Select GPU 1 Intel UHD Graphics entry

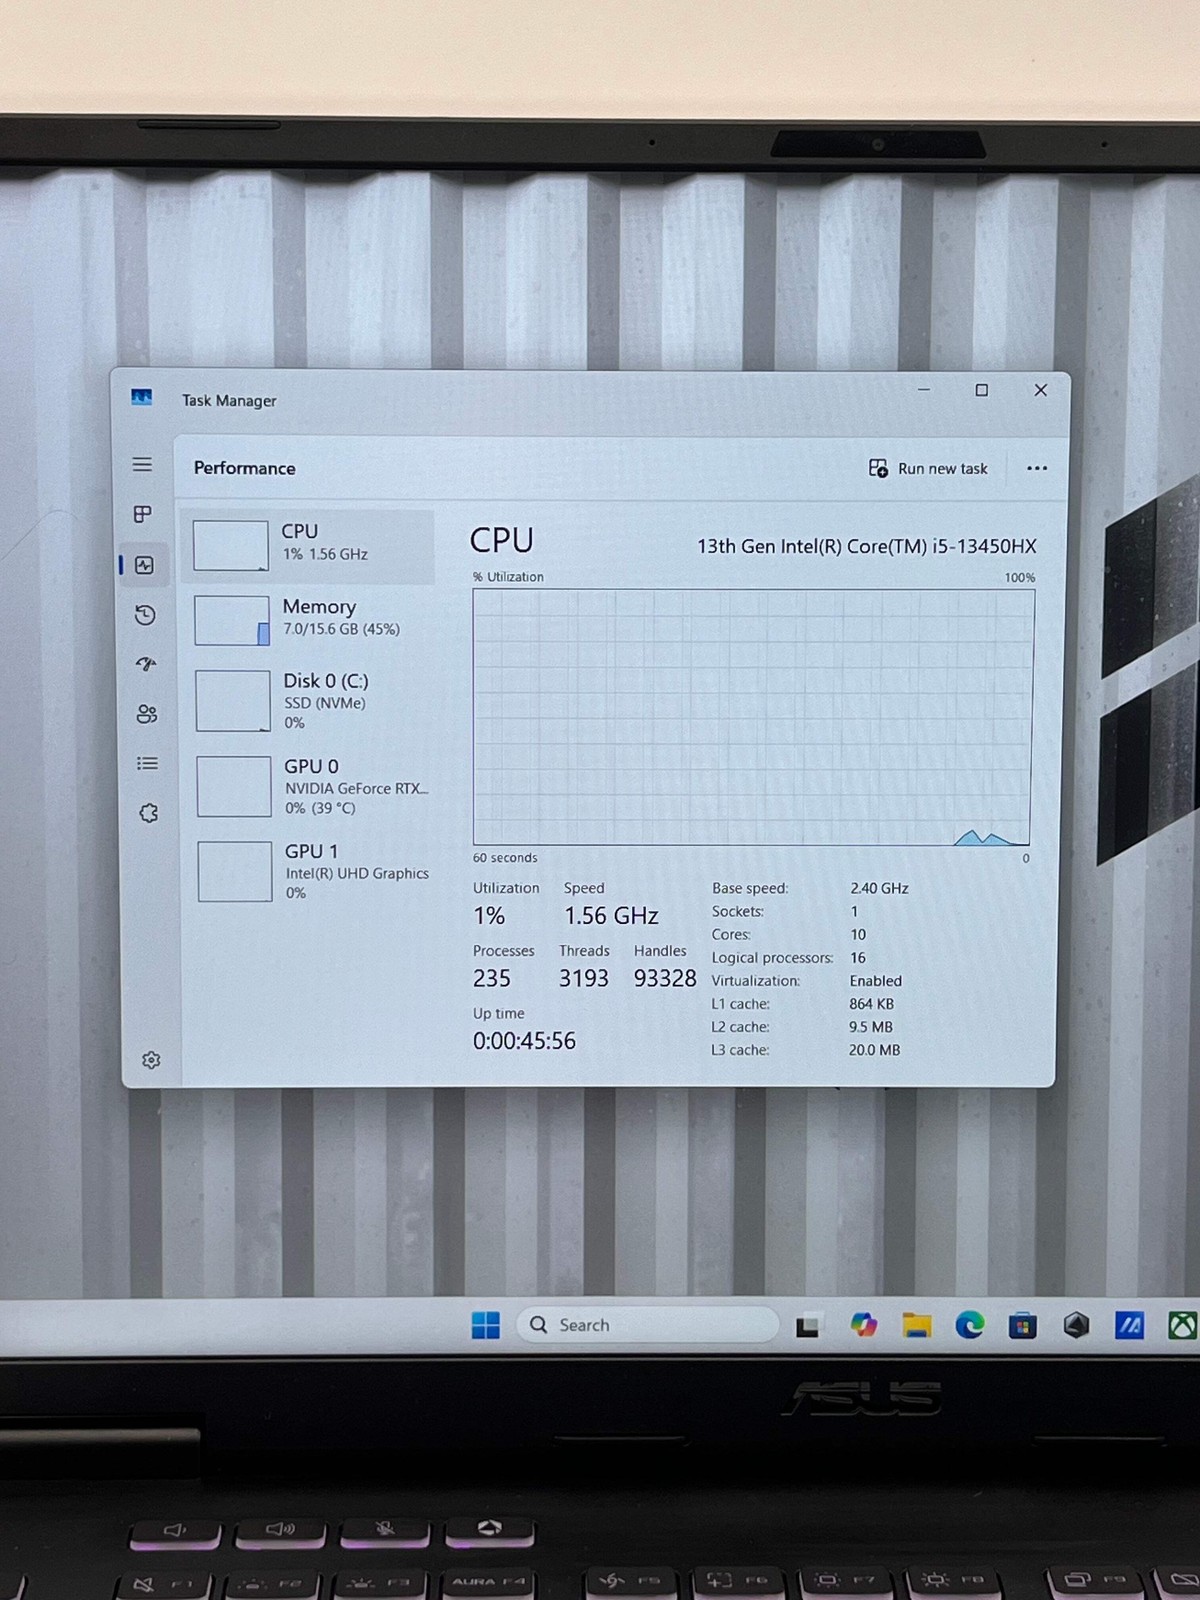pos(313,871)
